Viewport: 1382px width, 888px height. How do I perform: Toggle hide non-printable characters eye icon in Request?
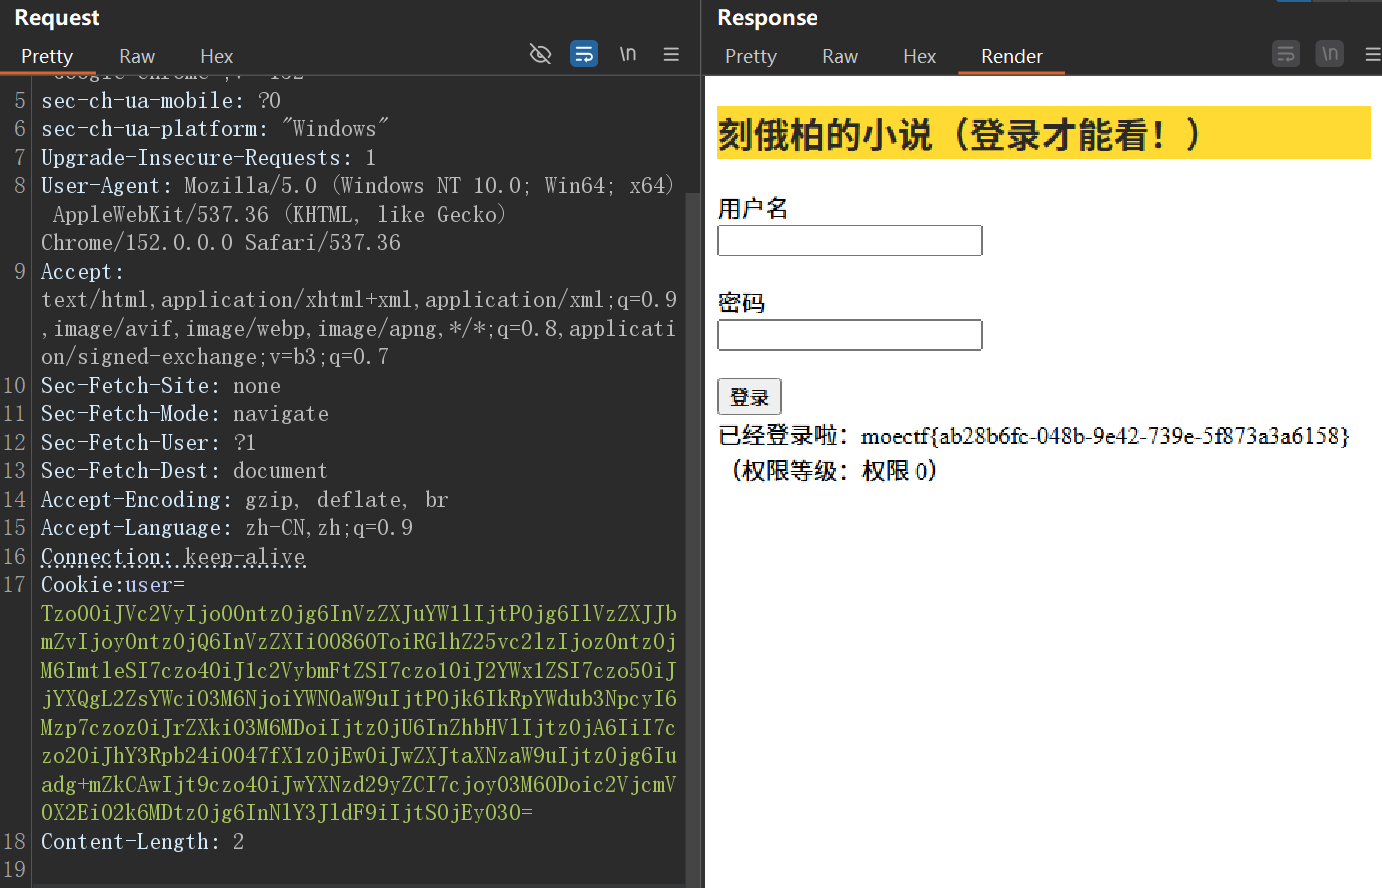(540, 54)
